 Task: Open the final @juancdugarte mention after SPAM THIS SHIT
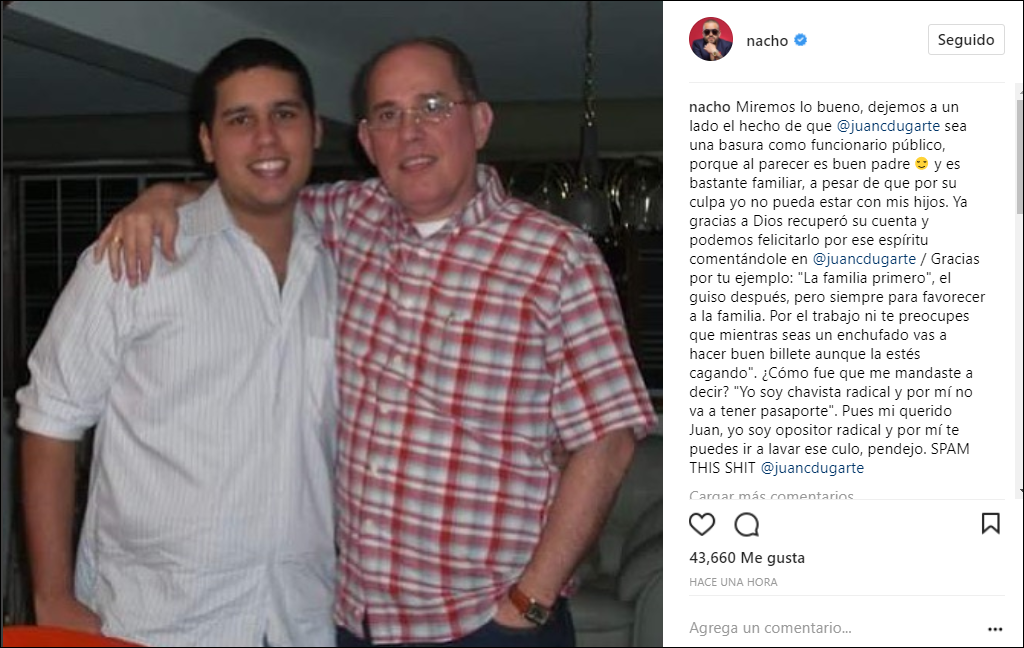(x=812, y=468)
